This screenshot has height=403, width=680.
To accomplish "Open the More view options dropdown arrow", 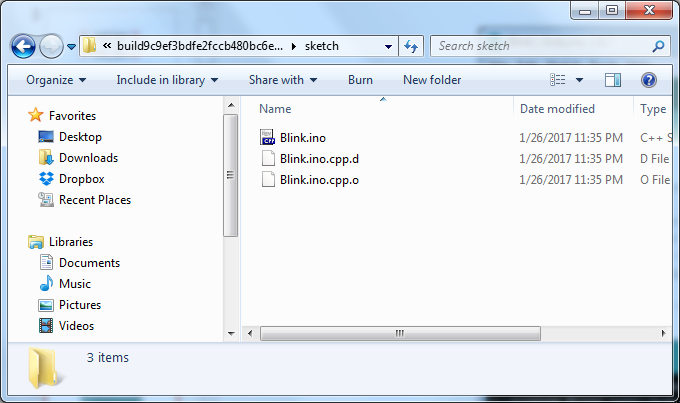I will click(579, 80).
